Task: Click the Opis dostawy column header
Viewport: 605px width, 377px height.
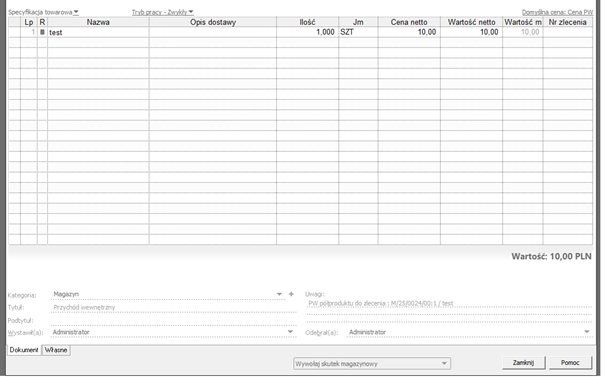Action: point(213,22)
